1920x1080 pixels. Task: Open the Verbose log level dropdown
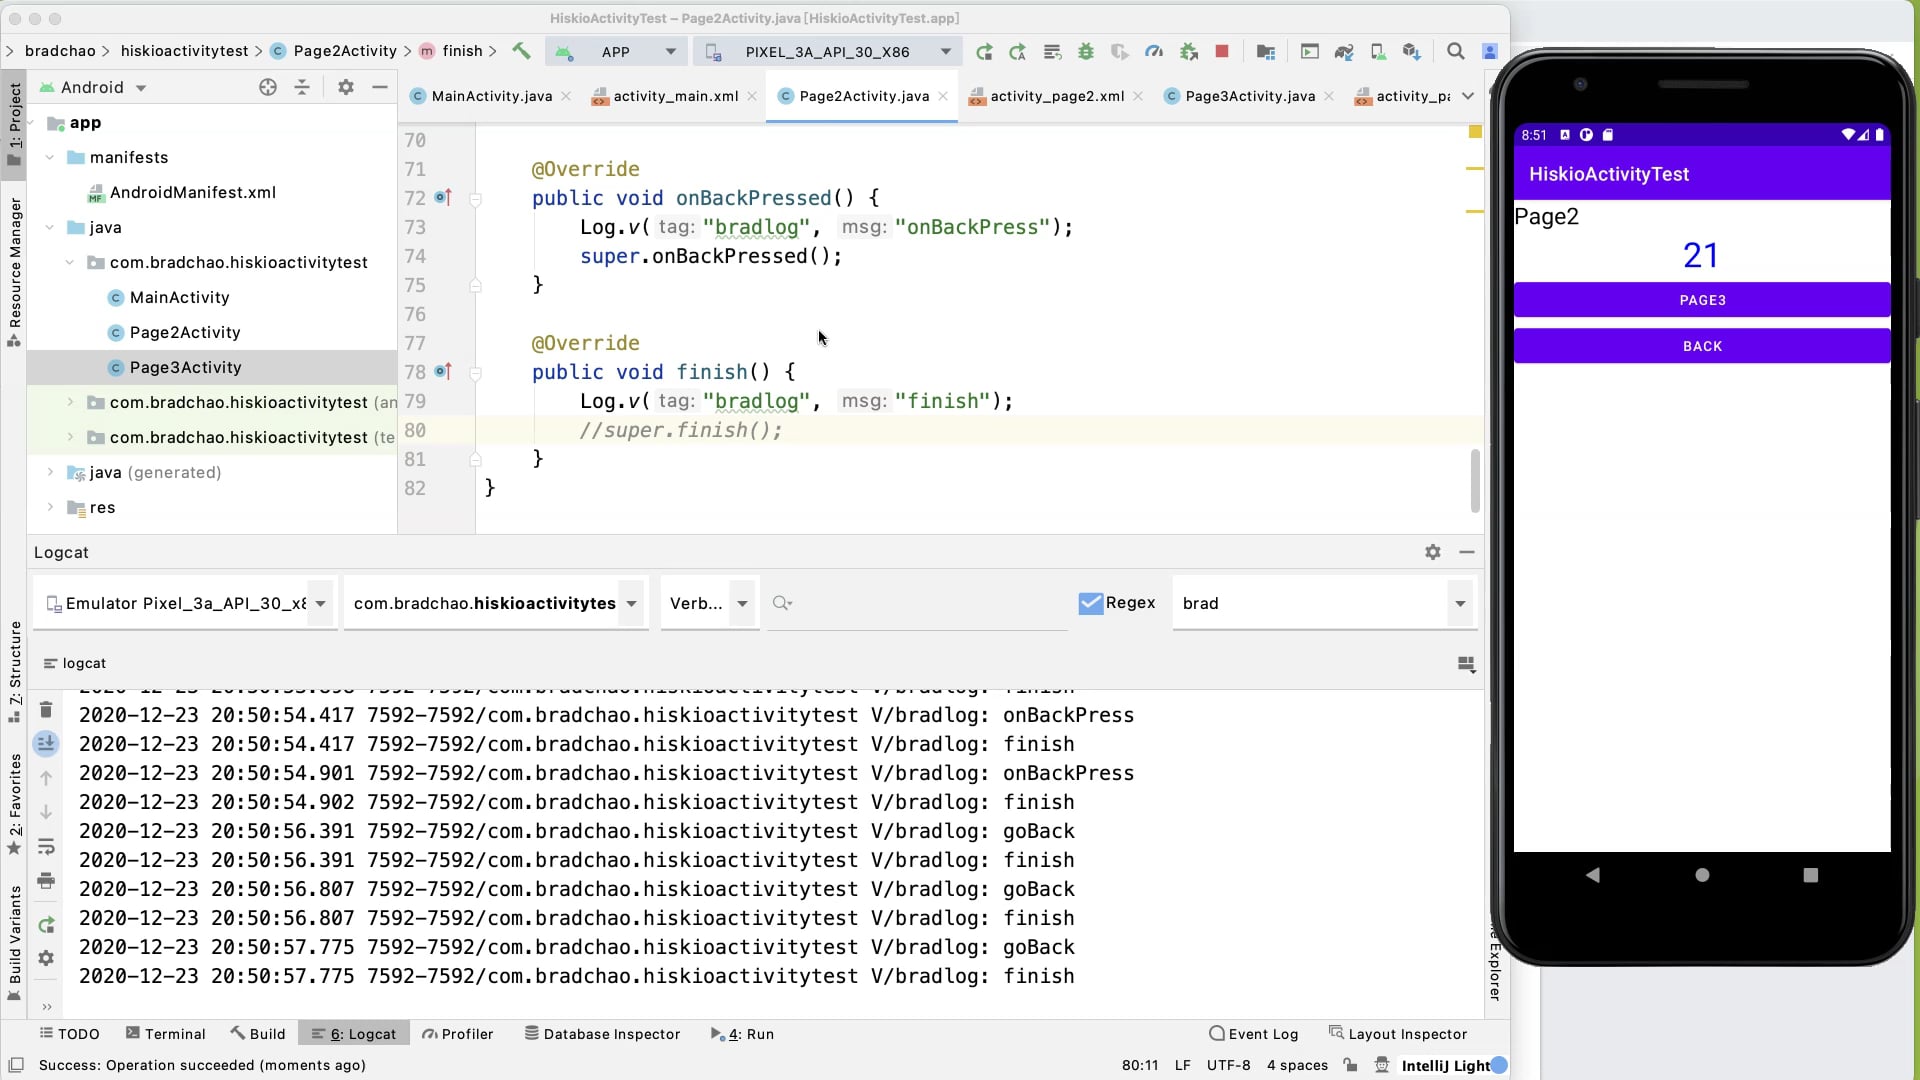click(x=708, y=603)
